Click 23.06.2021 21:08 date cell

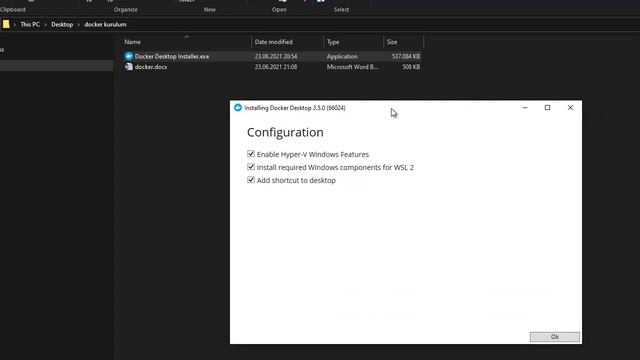[276, 67]
